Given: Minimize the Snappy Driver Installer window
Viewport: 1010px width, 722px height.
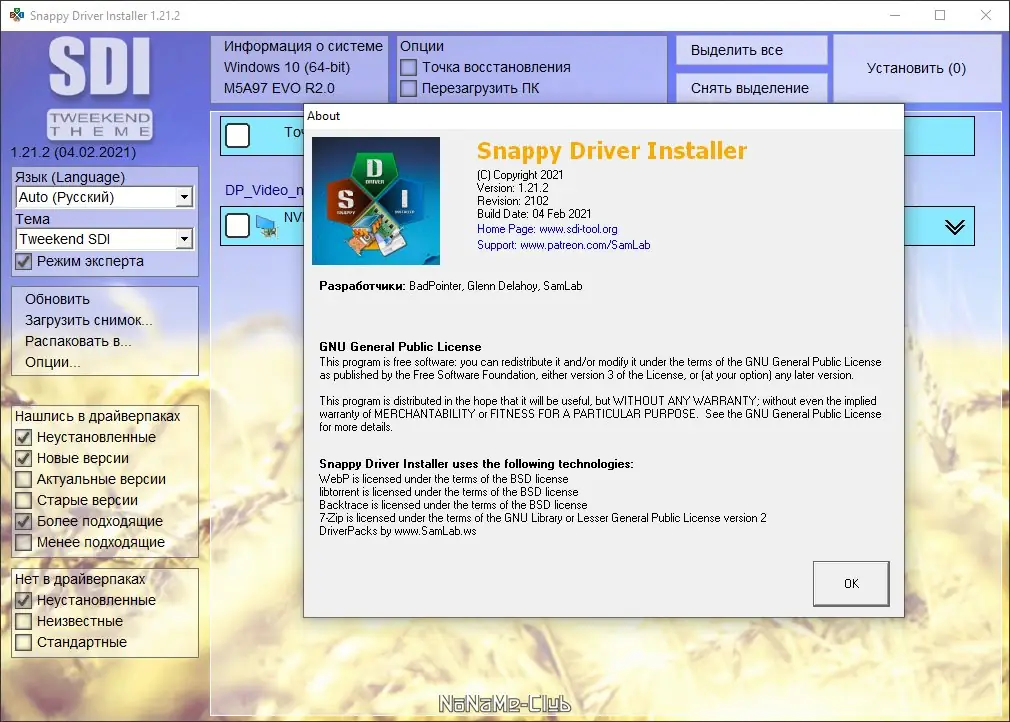Looking at the screenshot, I should 895,15.
